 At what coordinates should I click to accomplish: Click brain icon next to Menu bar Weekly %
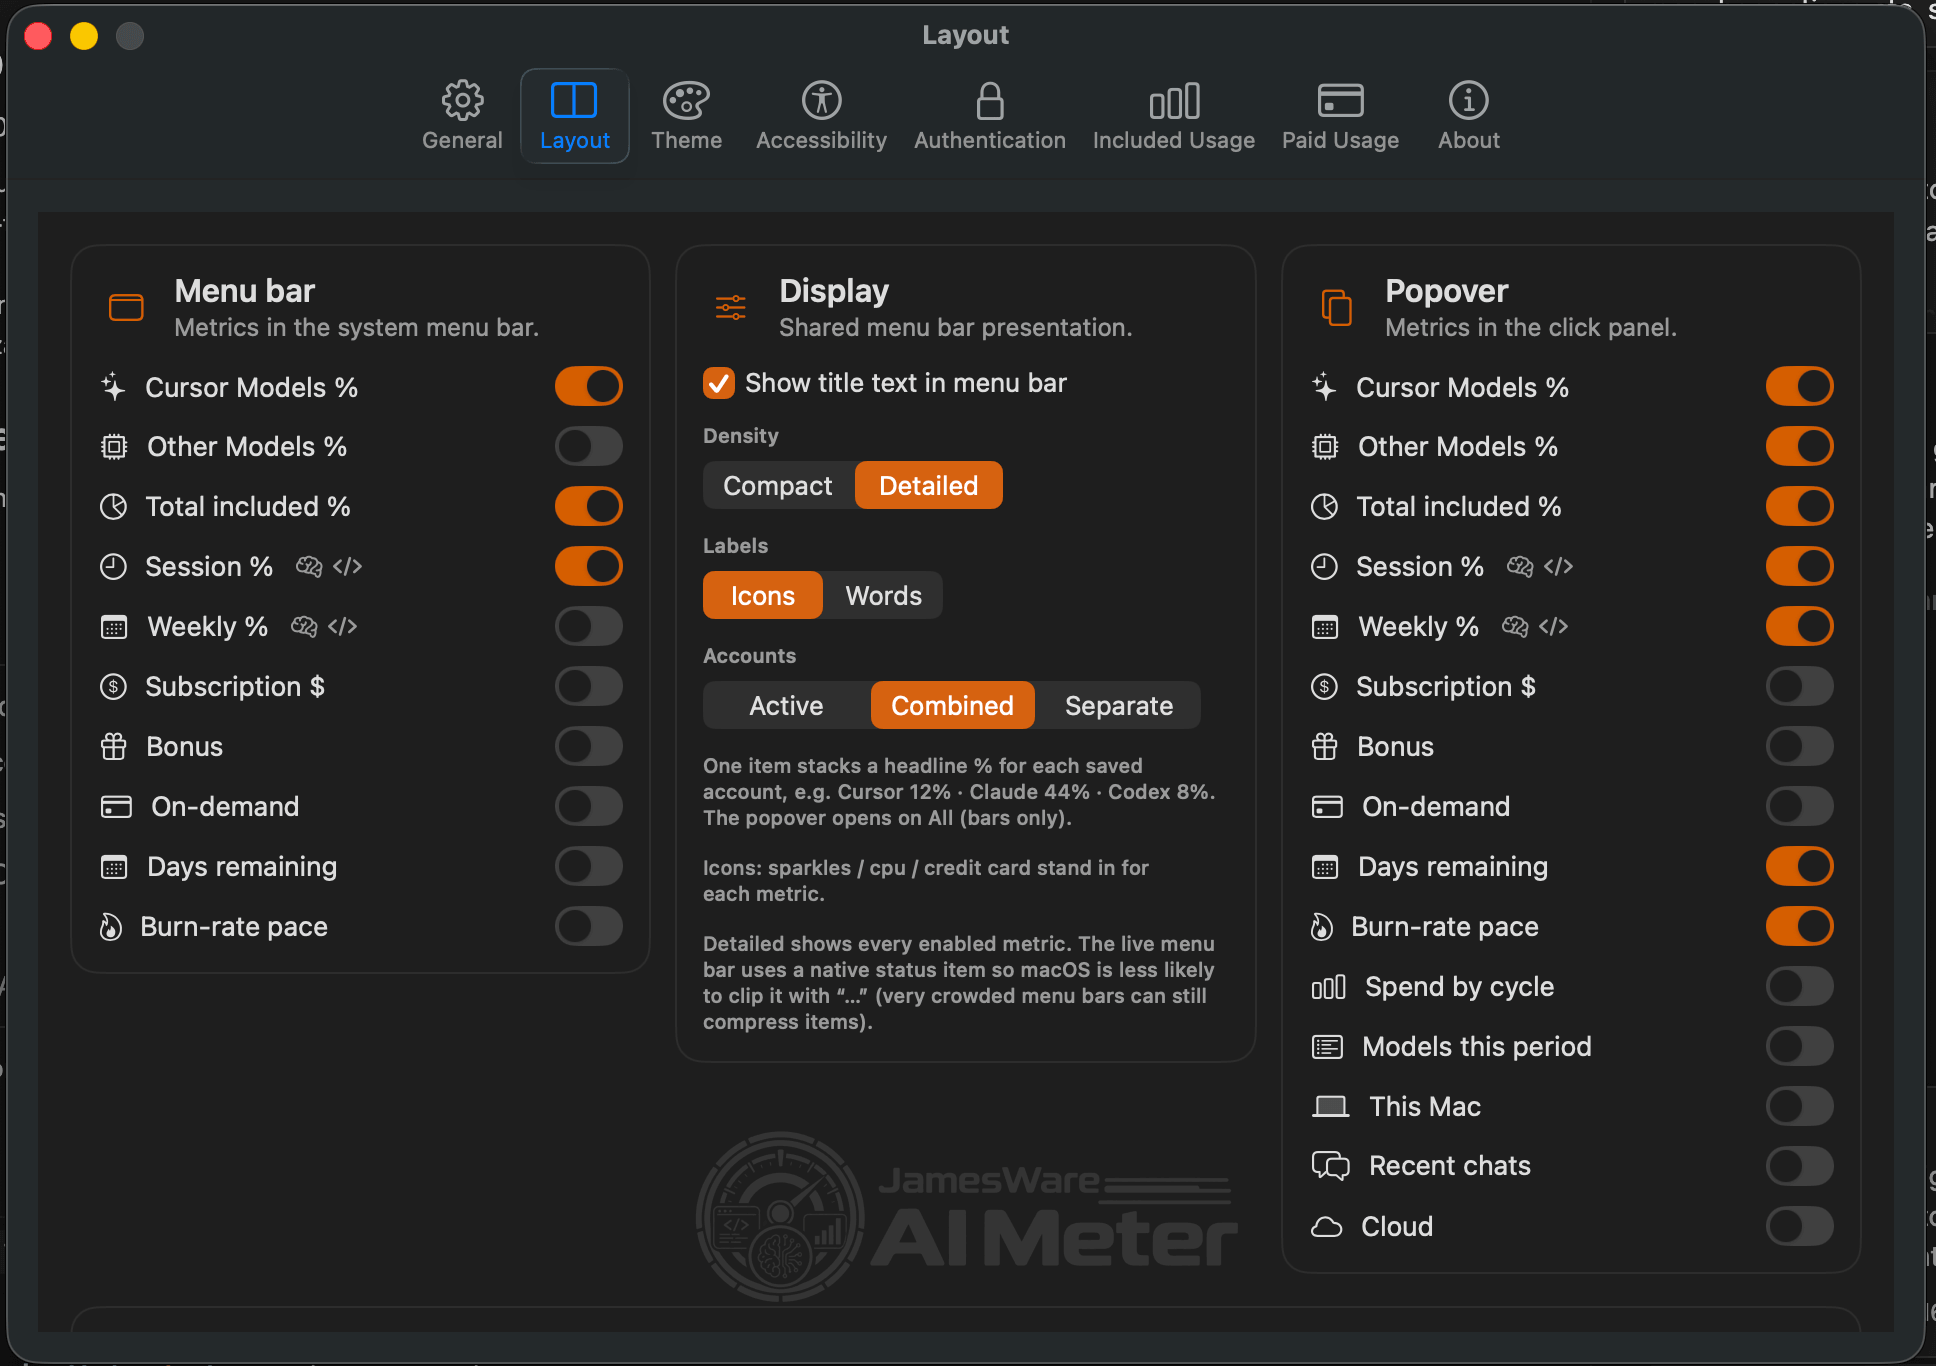304,627
